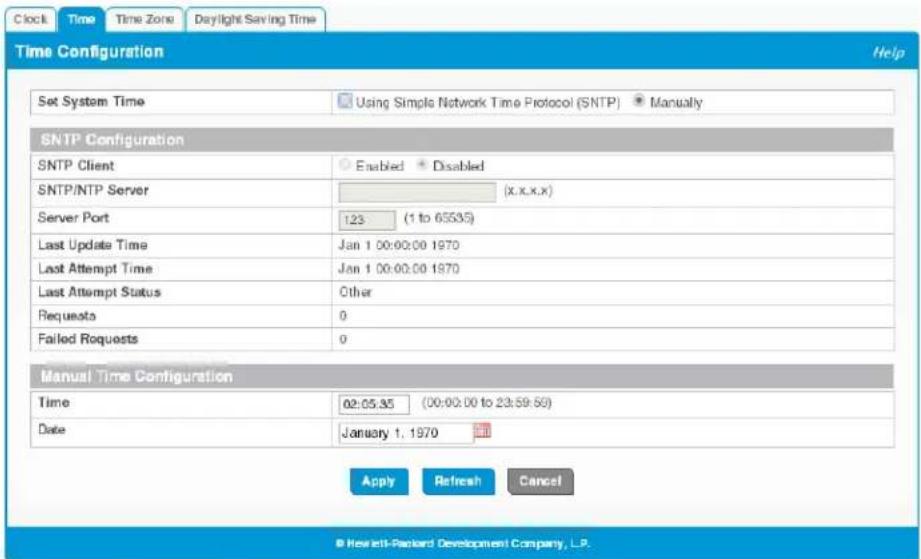The height and width of the screenshot is (559, 921).
Task: Open the Clock tab
Action: pos(31,19)
